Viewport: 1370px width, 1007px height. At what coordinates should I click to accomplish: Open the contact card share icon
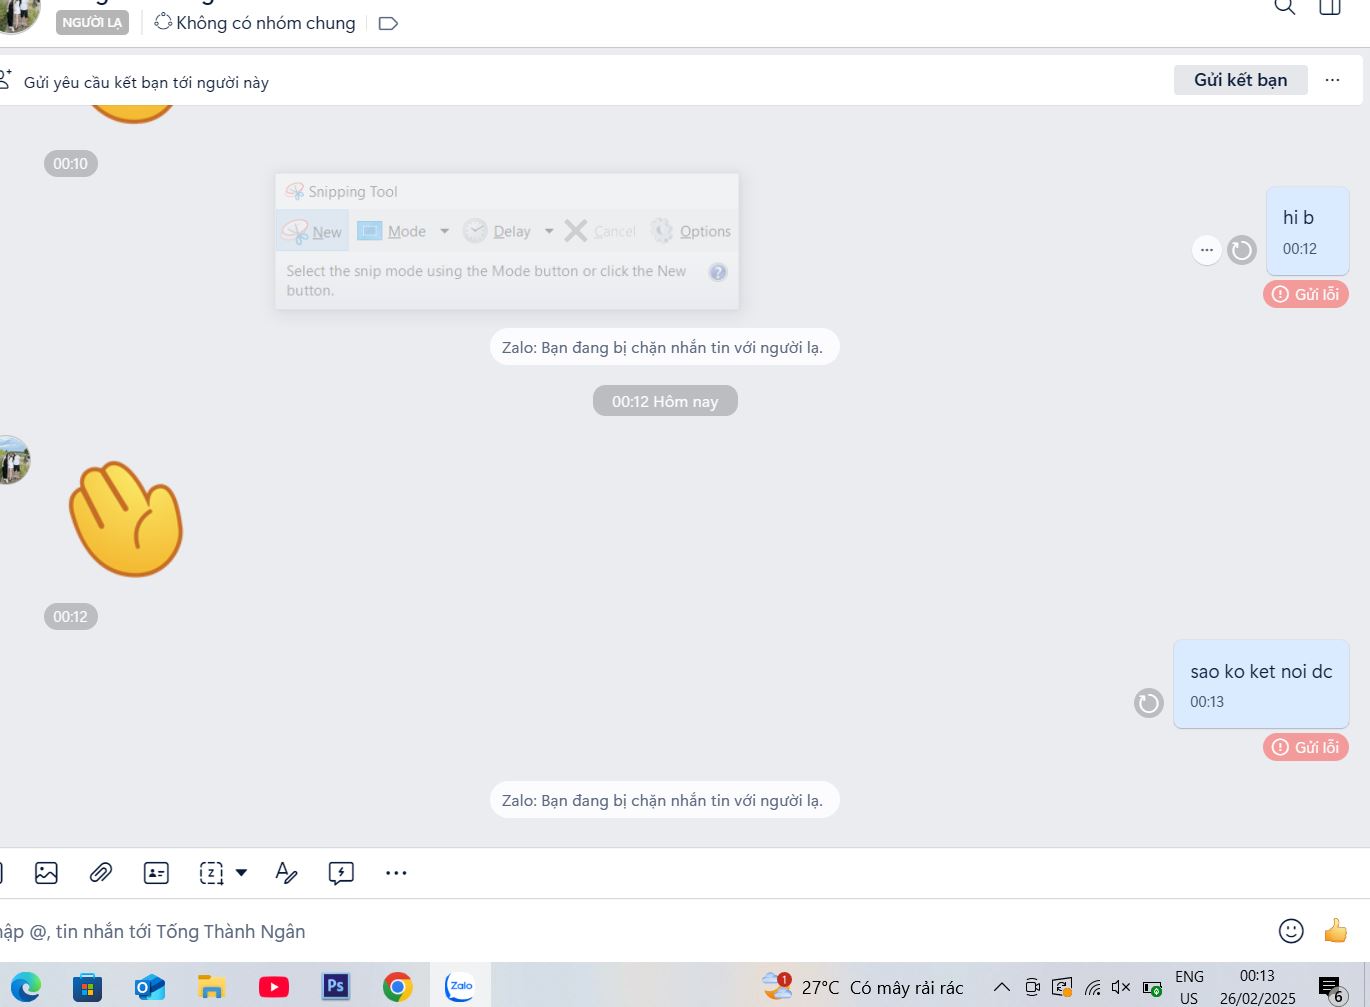pyautogui.click(x=156, y=873)
